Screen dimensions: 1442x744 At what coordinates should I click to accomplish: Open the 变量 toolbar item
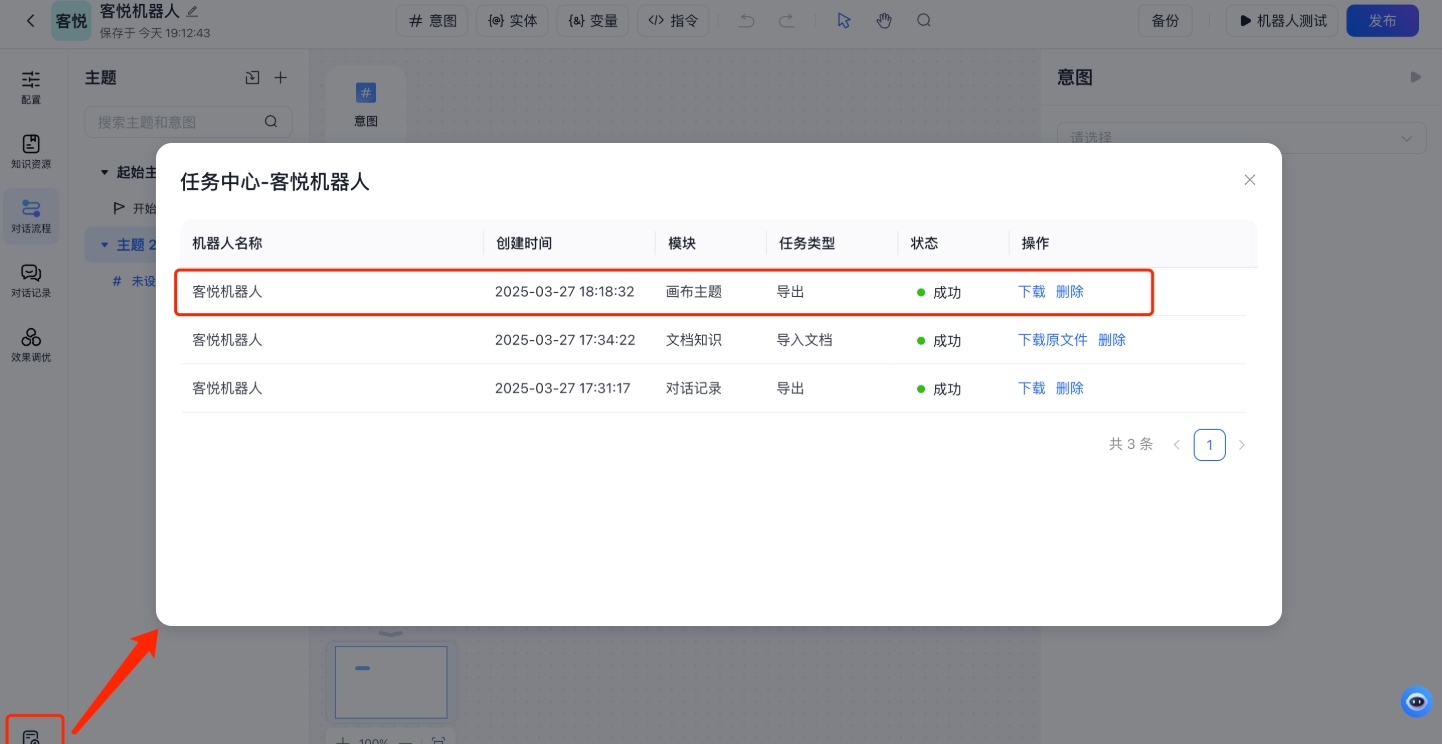tap(592, 20)
